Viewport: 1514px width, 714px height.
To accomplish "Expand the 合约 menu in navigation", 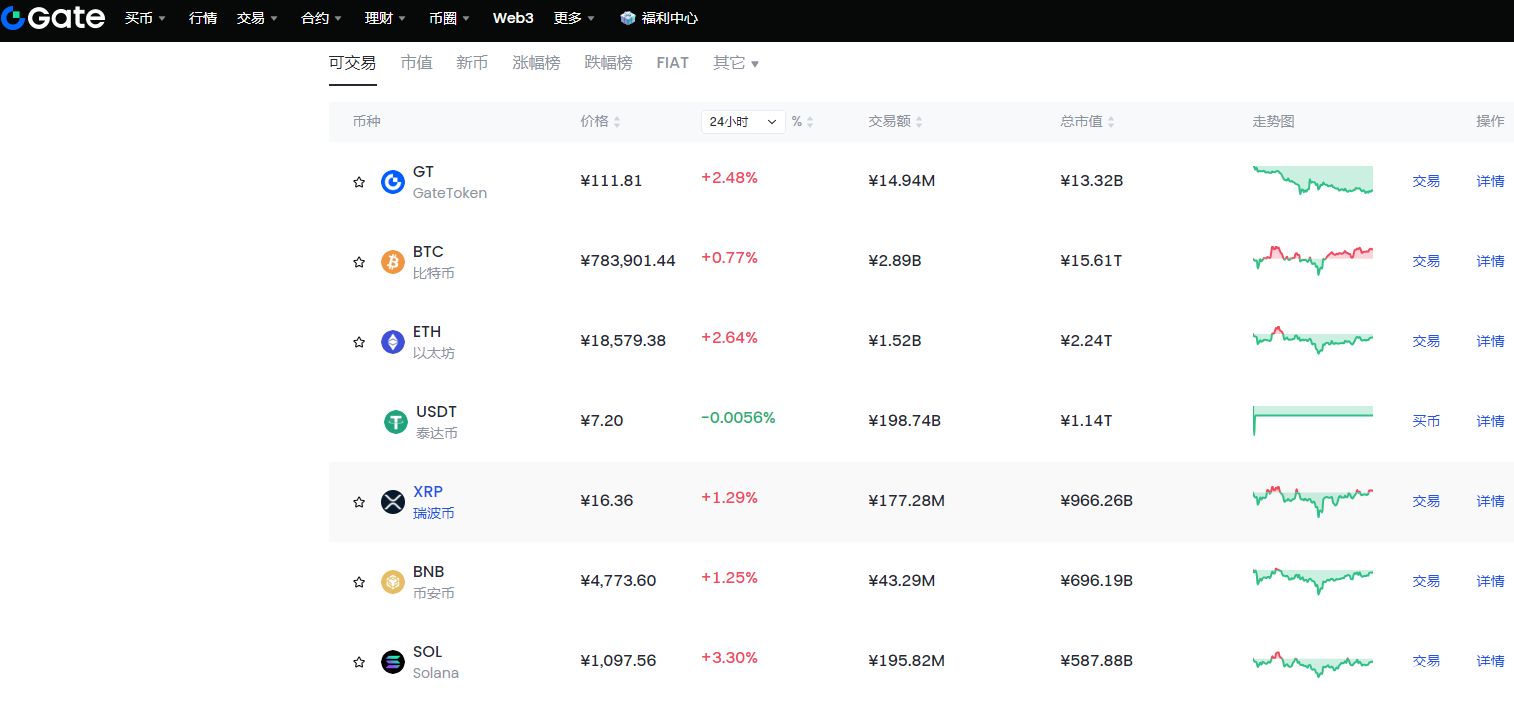I will (x=321, y=18).
